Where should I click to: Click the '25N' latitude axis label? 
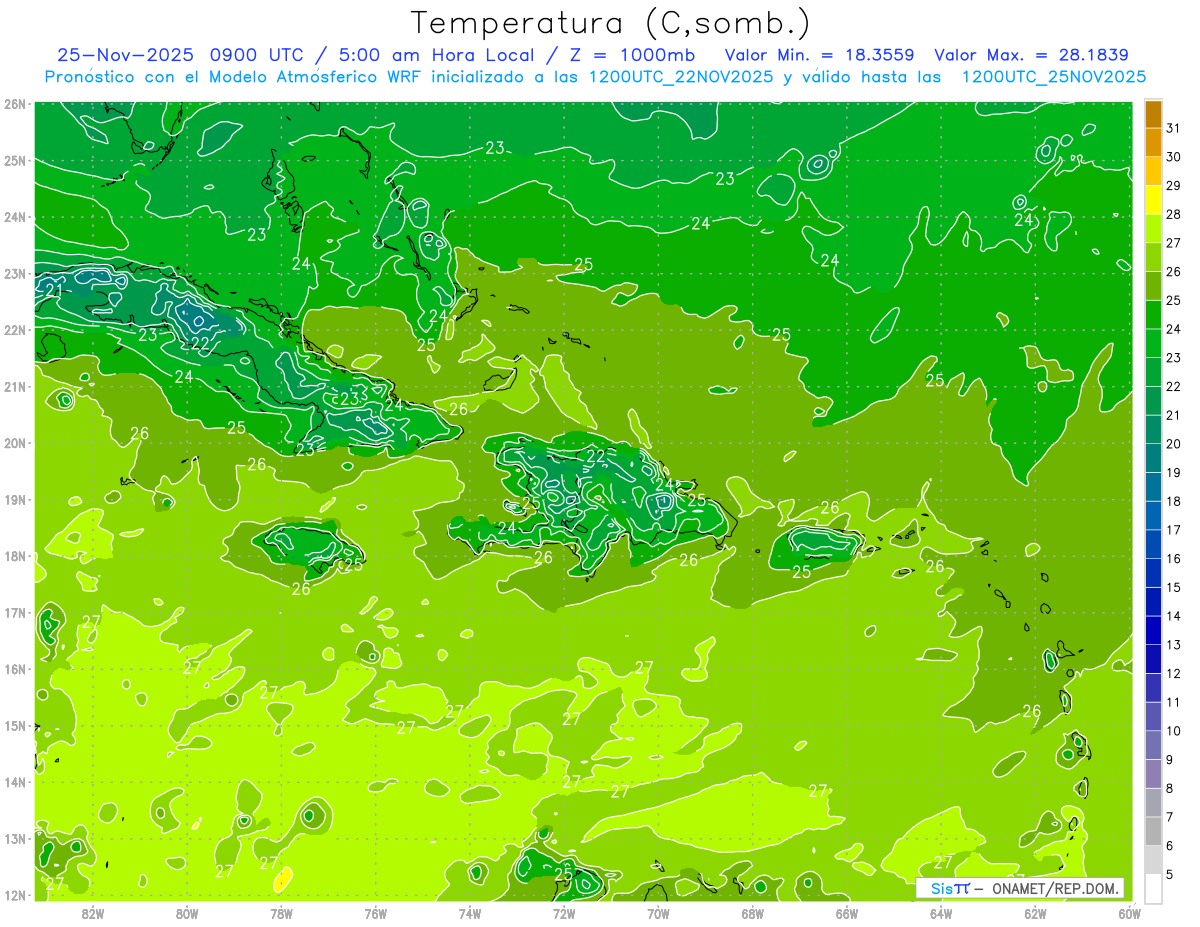(16, 160)
